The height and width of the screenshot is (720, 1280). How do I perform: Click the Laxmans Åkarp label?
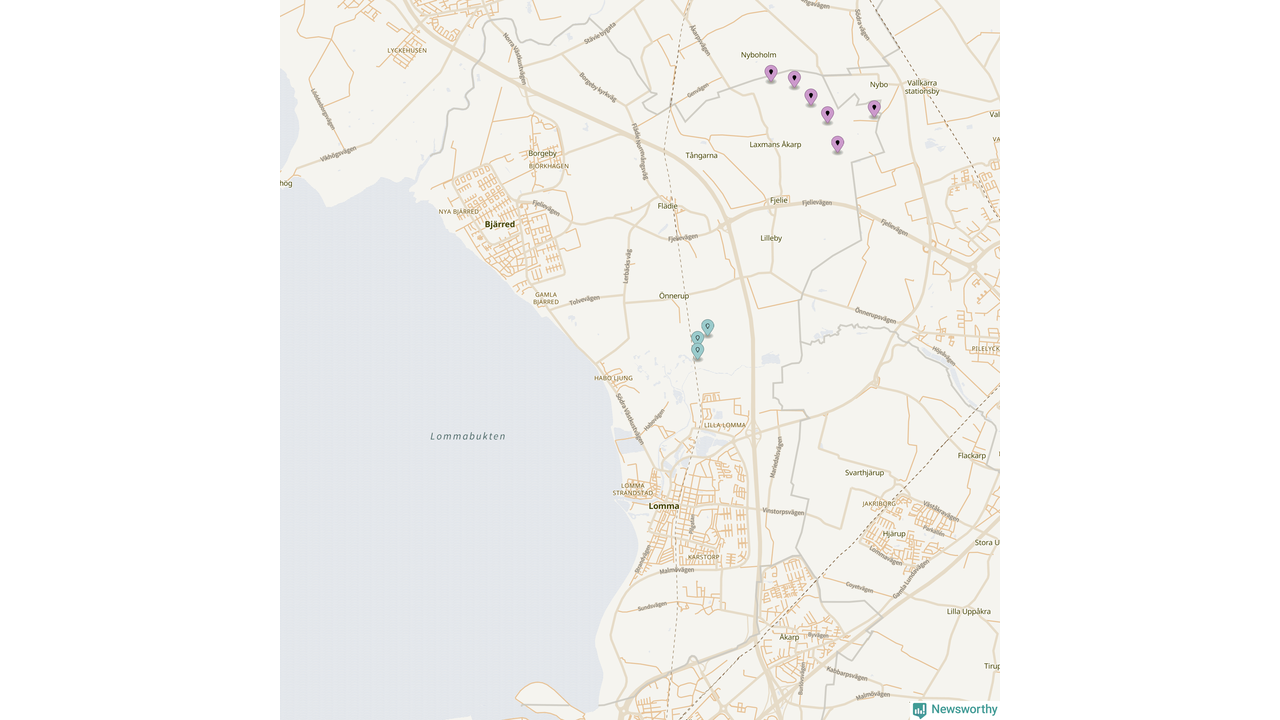tap(775, 144)
